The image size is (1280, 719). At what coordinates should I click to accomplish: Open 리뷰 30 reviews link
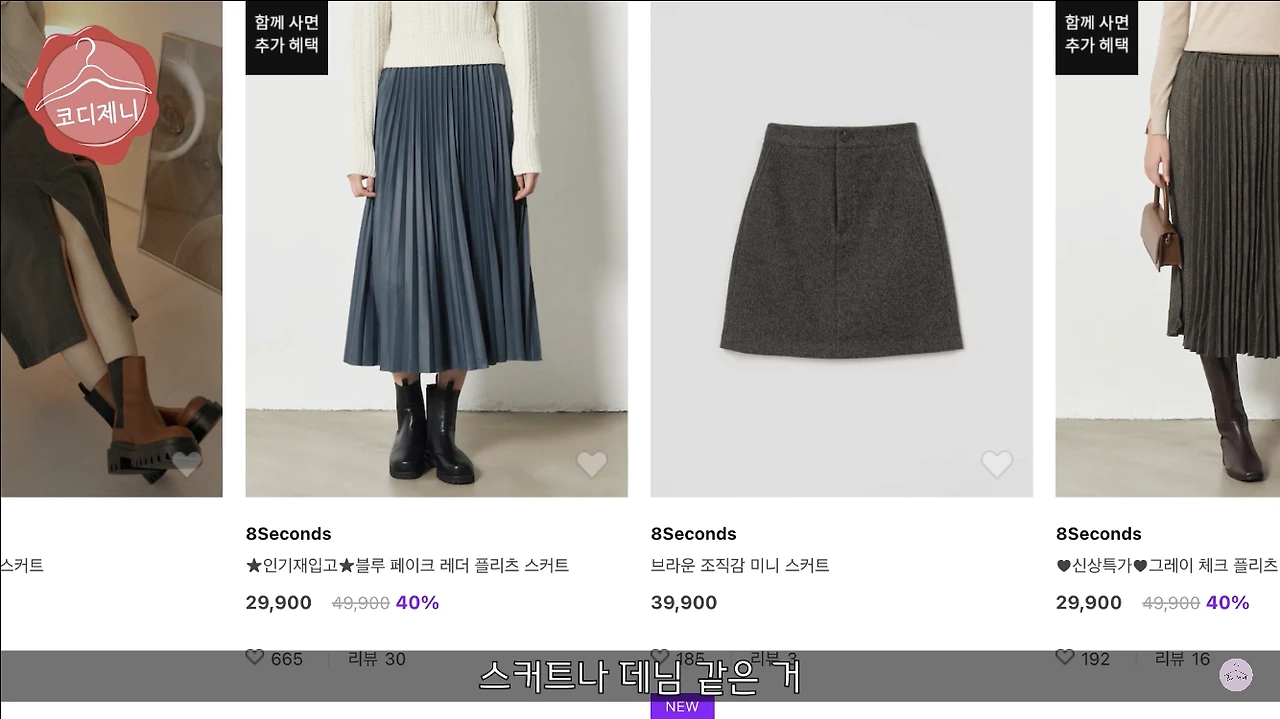click(377, 659)
